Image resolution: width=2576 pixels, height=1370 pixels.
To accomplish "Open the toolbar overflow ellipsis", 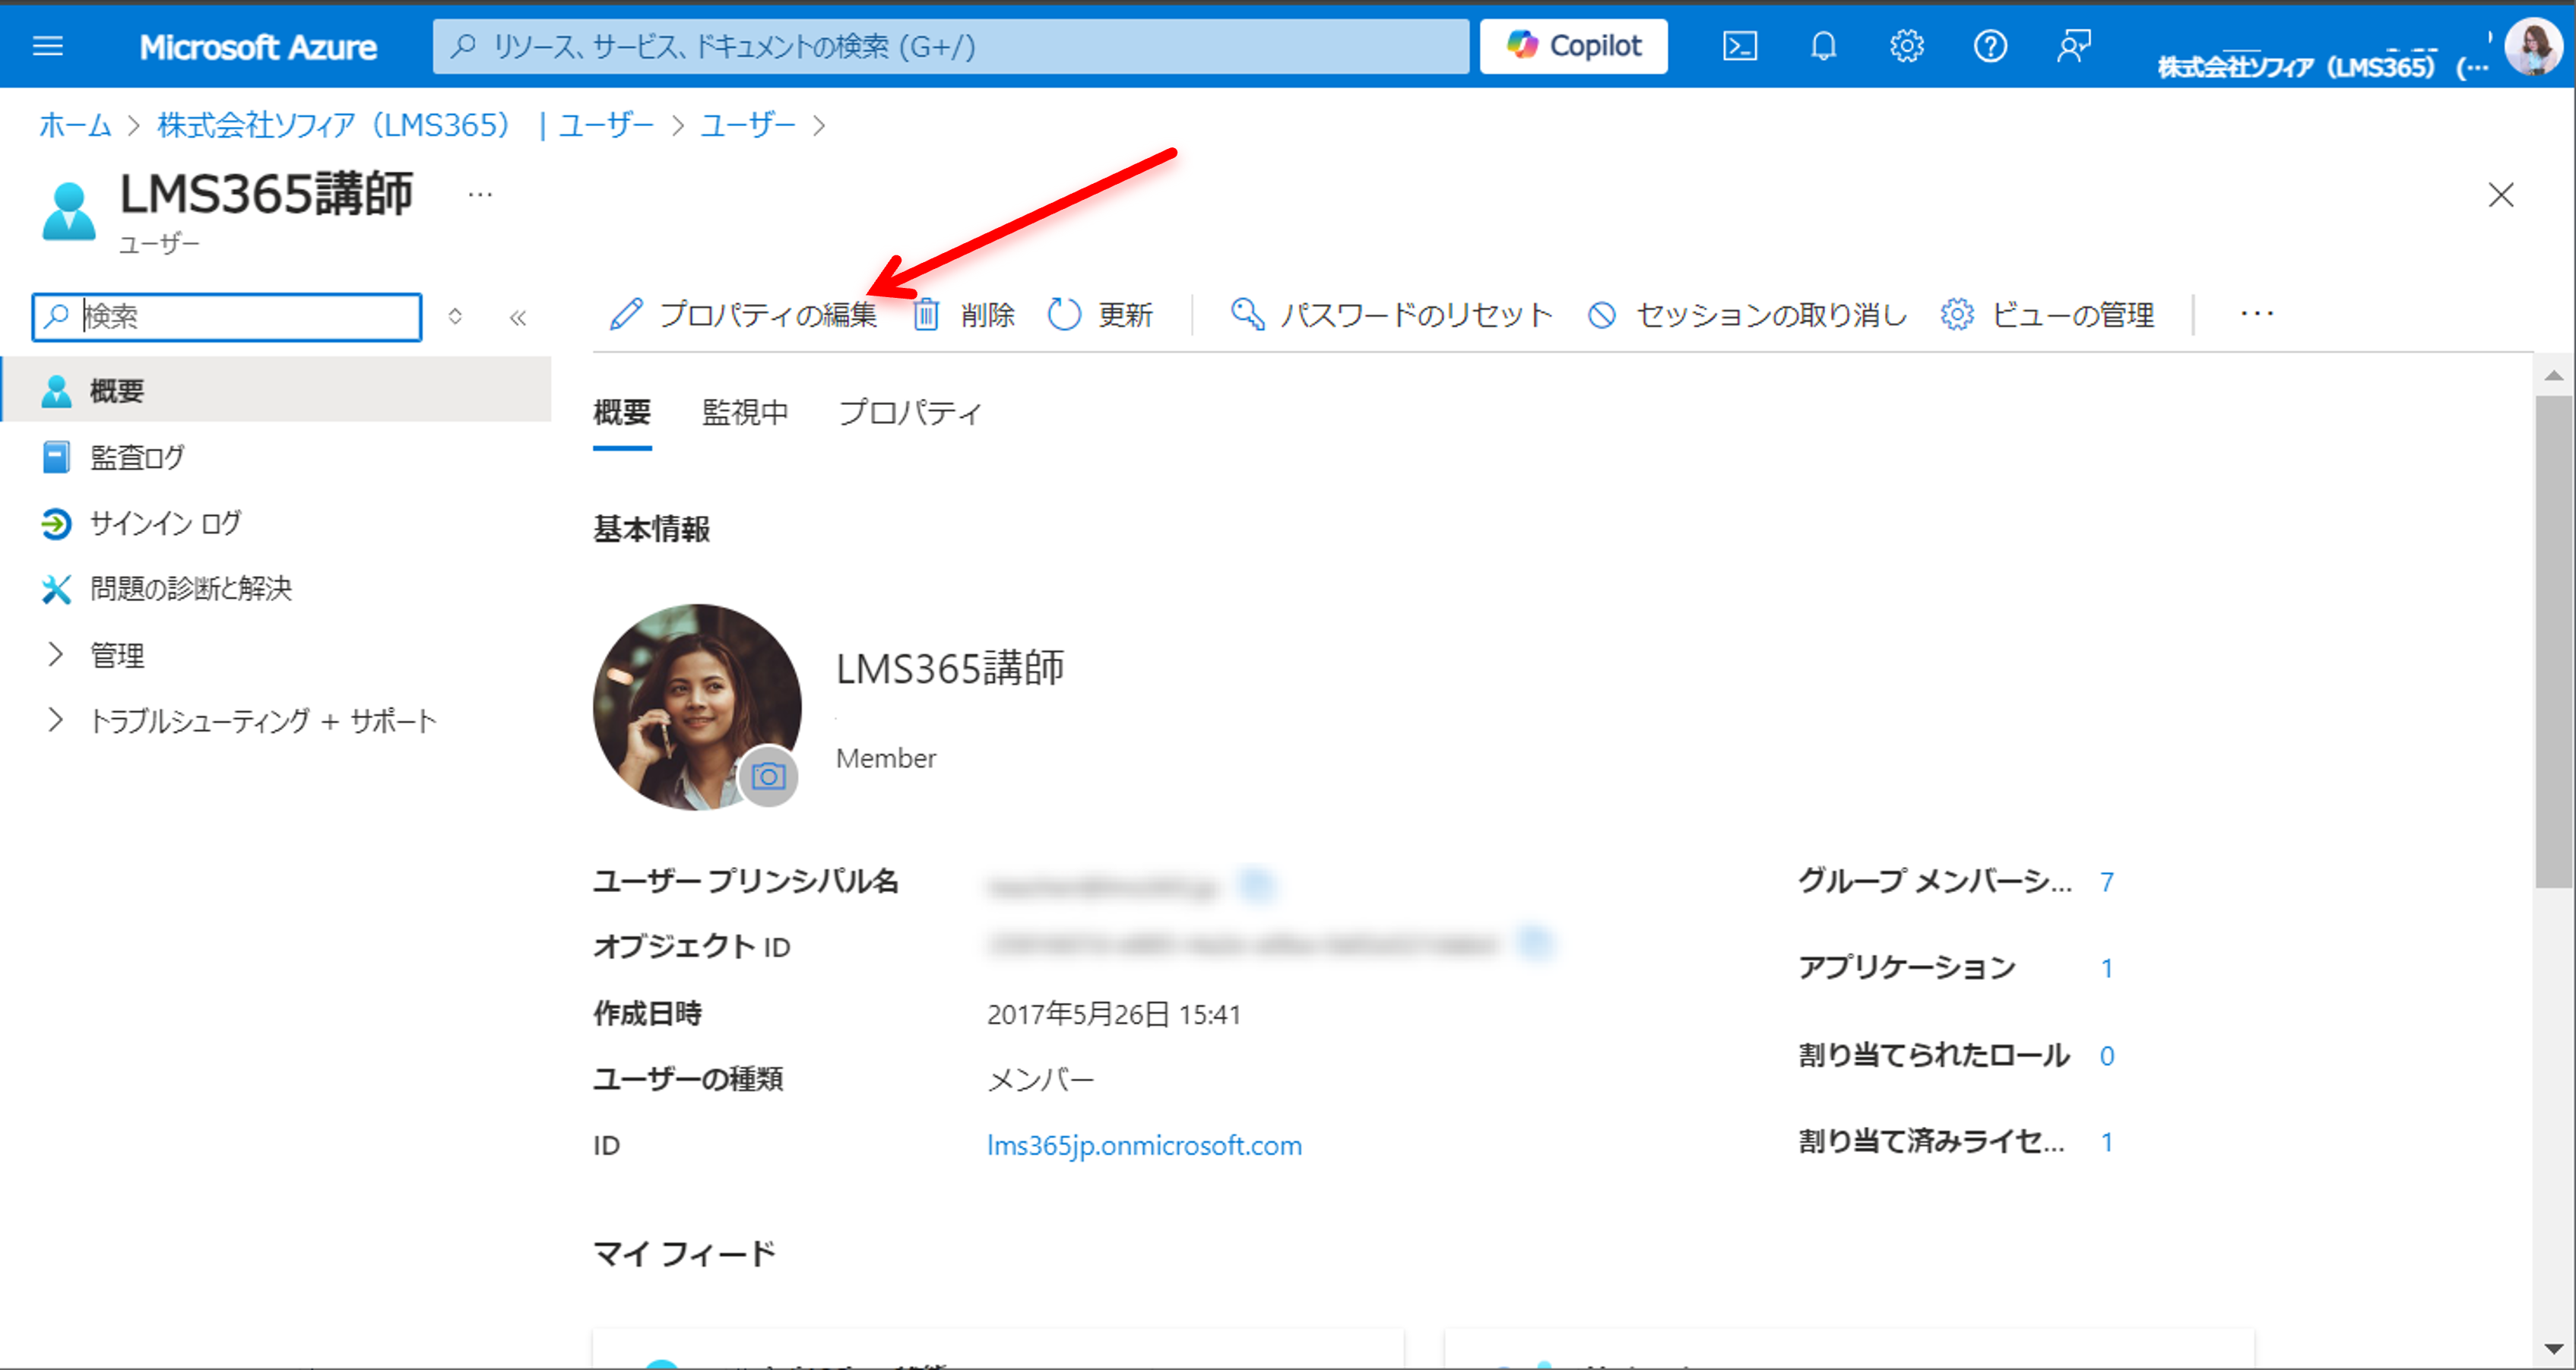I will pyautogui.click(x=2256, y=314).
